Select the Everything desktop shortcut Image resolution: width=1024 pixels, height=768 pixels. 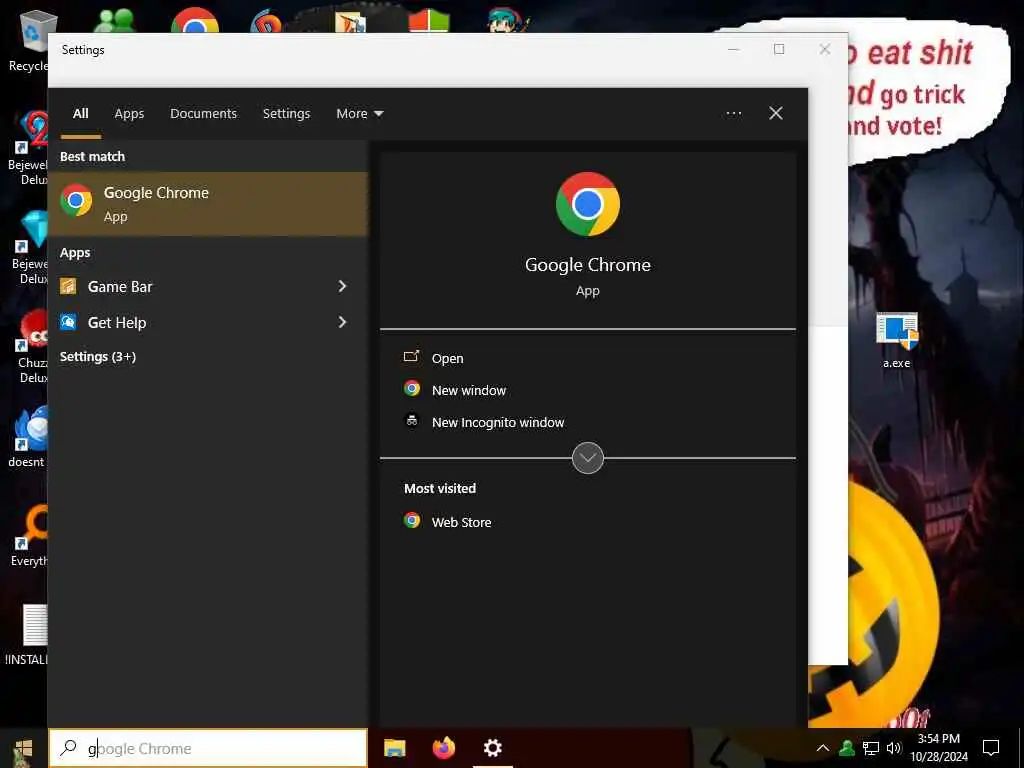pyautogui.click(x=29, y=536)
